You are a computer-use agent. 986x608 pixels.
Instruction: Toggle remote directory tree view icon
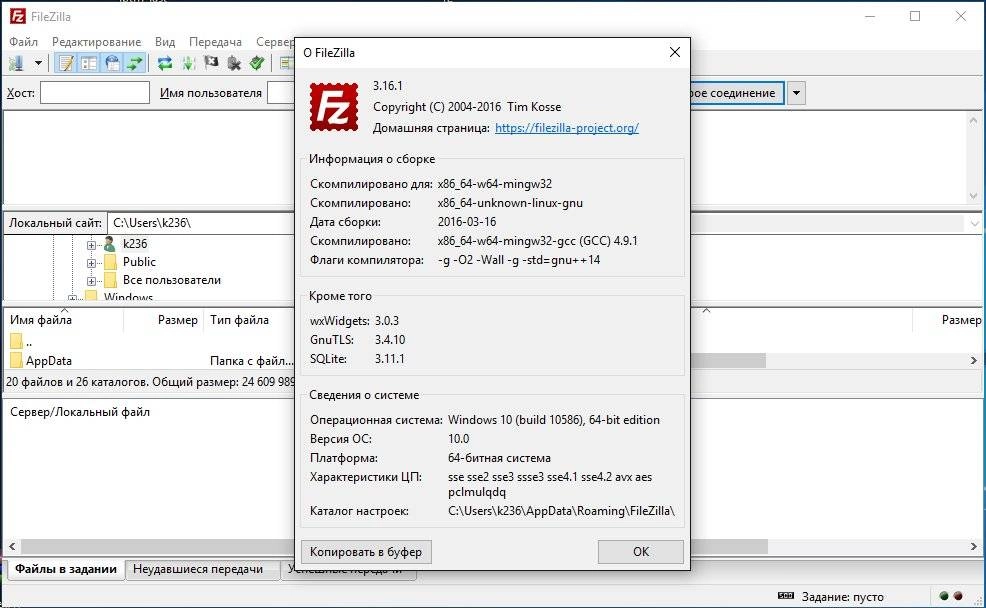112,63
